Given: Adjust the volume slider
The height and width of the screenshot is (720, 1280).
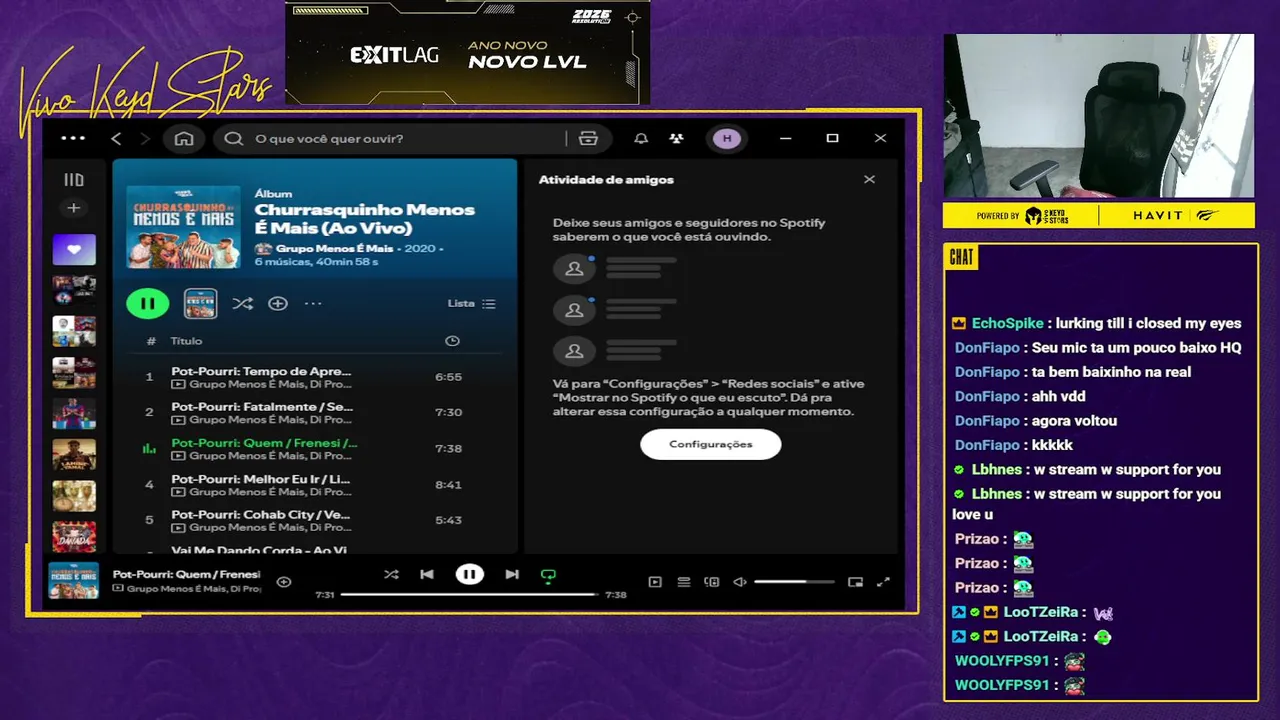Looking at the screenshot, I should click(794, 582).
